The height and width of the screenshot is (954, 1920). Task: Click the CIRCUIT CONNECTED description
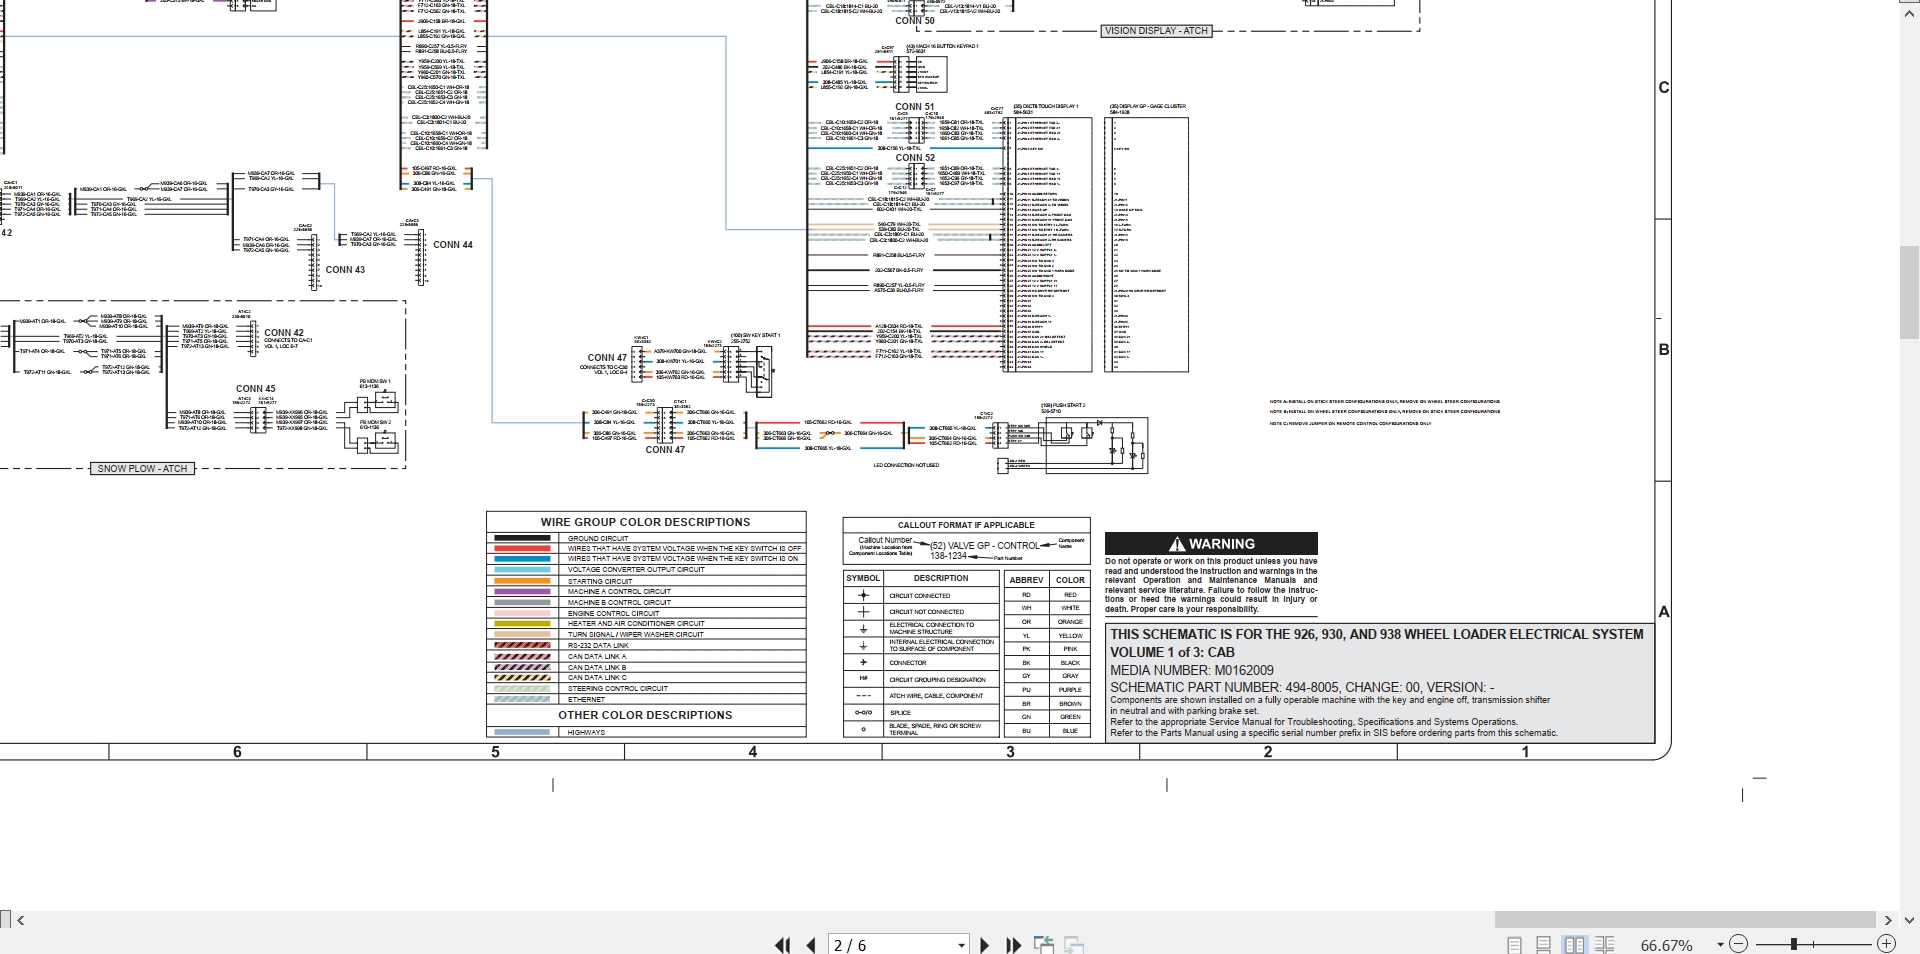pos(920,596)
